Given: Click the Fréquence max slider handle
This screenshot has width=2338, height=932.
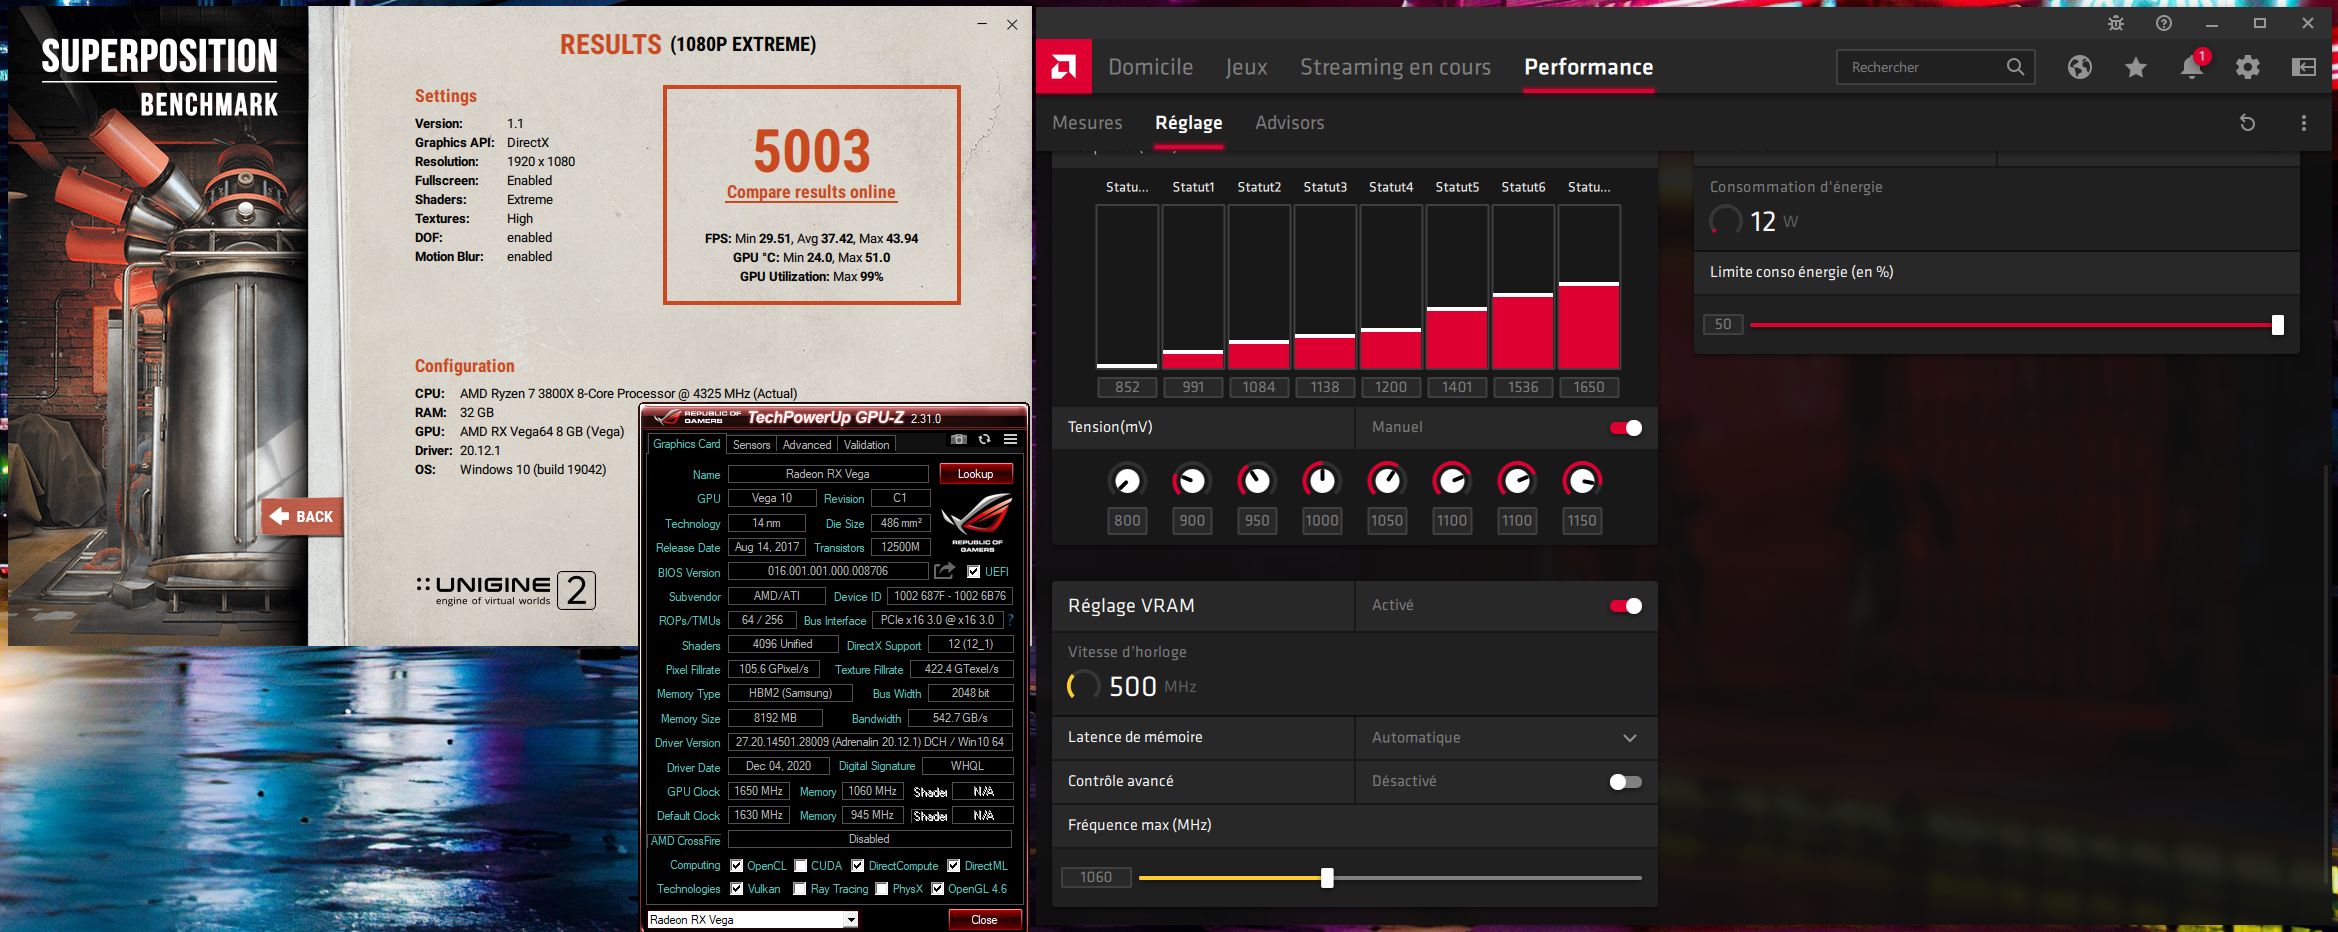Looking at the screenshot, I should coord(1327,878).
